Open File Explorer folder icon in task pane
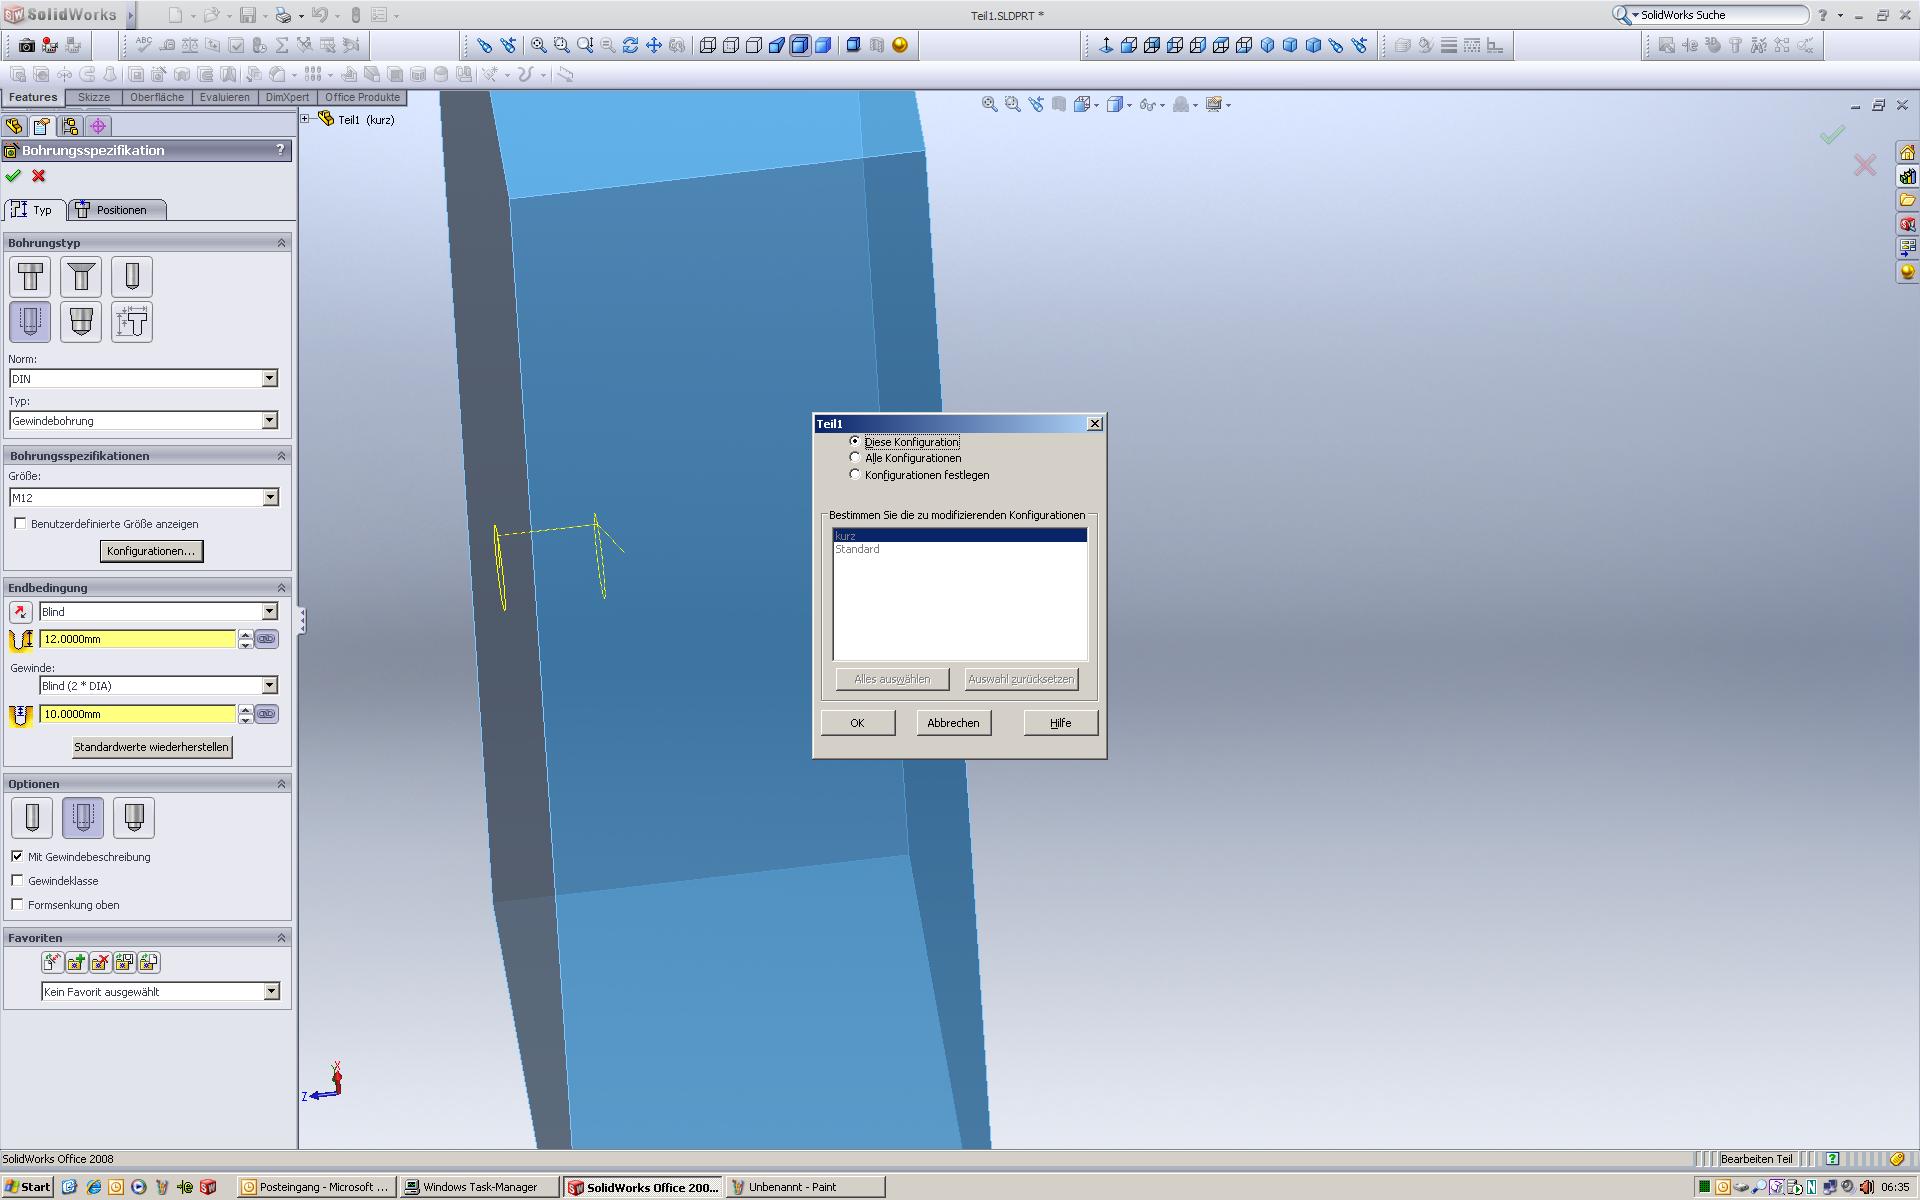 (x=1907, y=201)
